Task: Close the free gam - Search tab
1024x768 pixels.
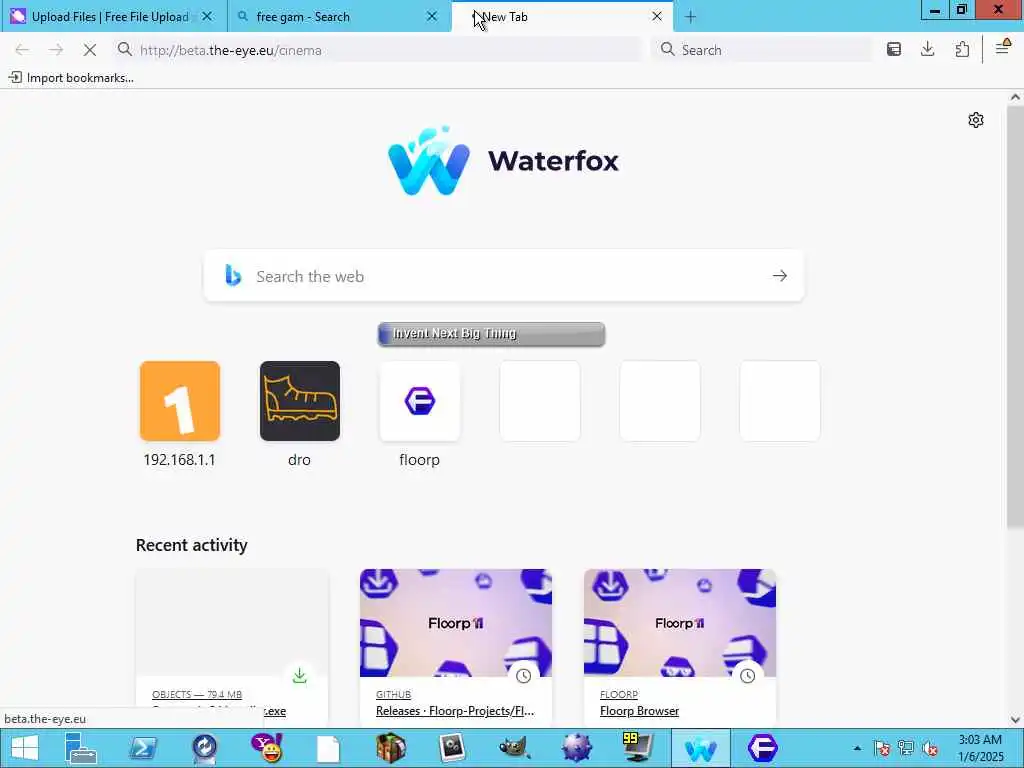Action: [x=432, y=17]
